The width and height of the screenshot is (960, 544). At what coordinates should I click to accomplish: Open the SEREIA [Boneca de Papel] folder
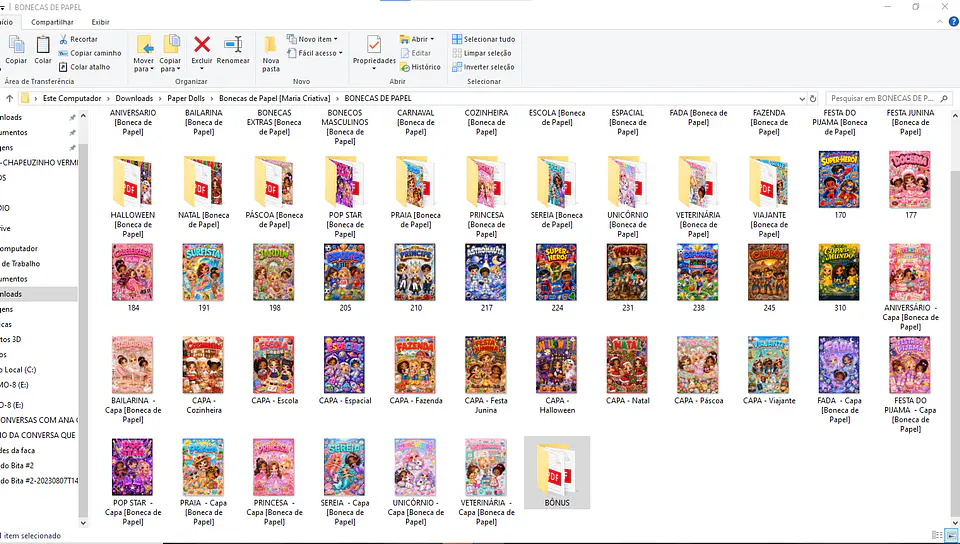pyautogui.click(x=557, y=192)
